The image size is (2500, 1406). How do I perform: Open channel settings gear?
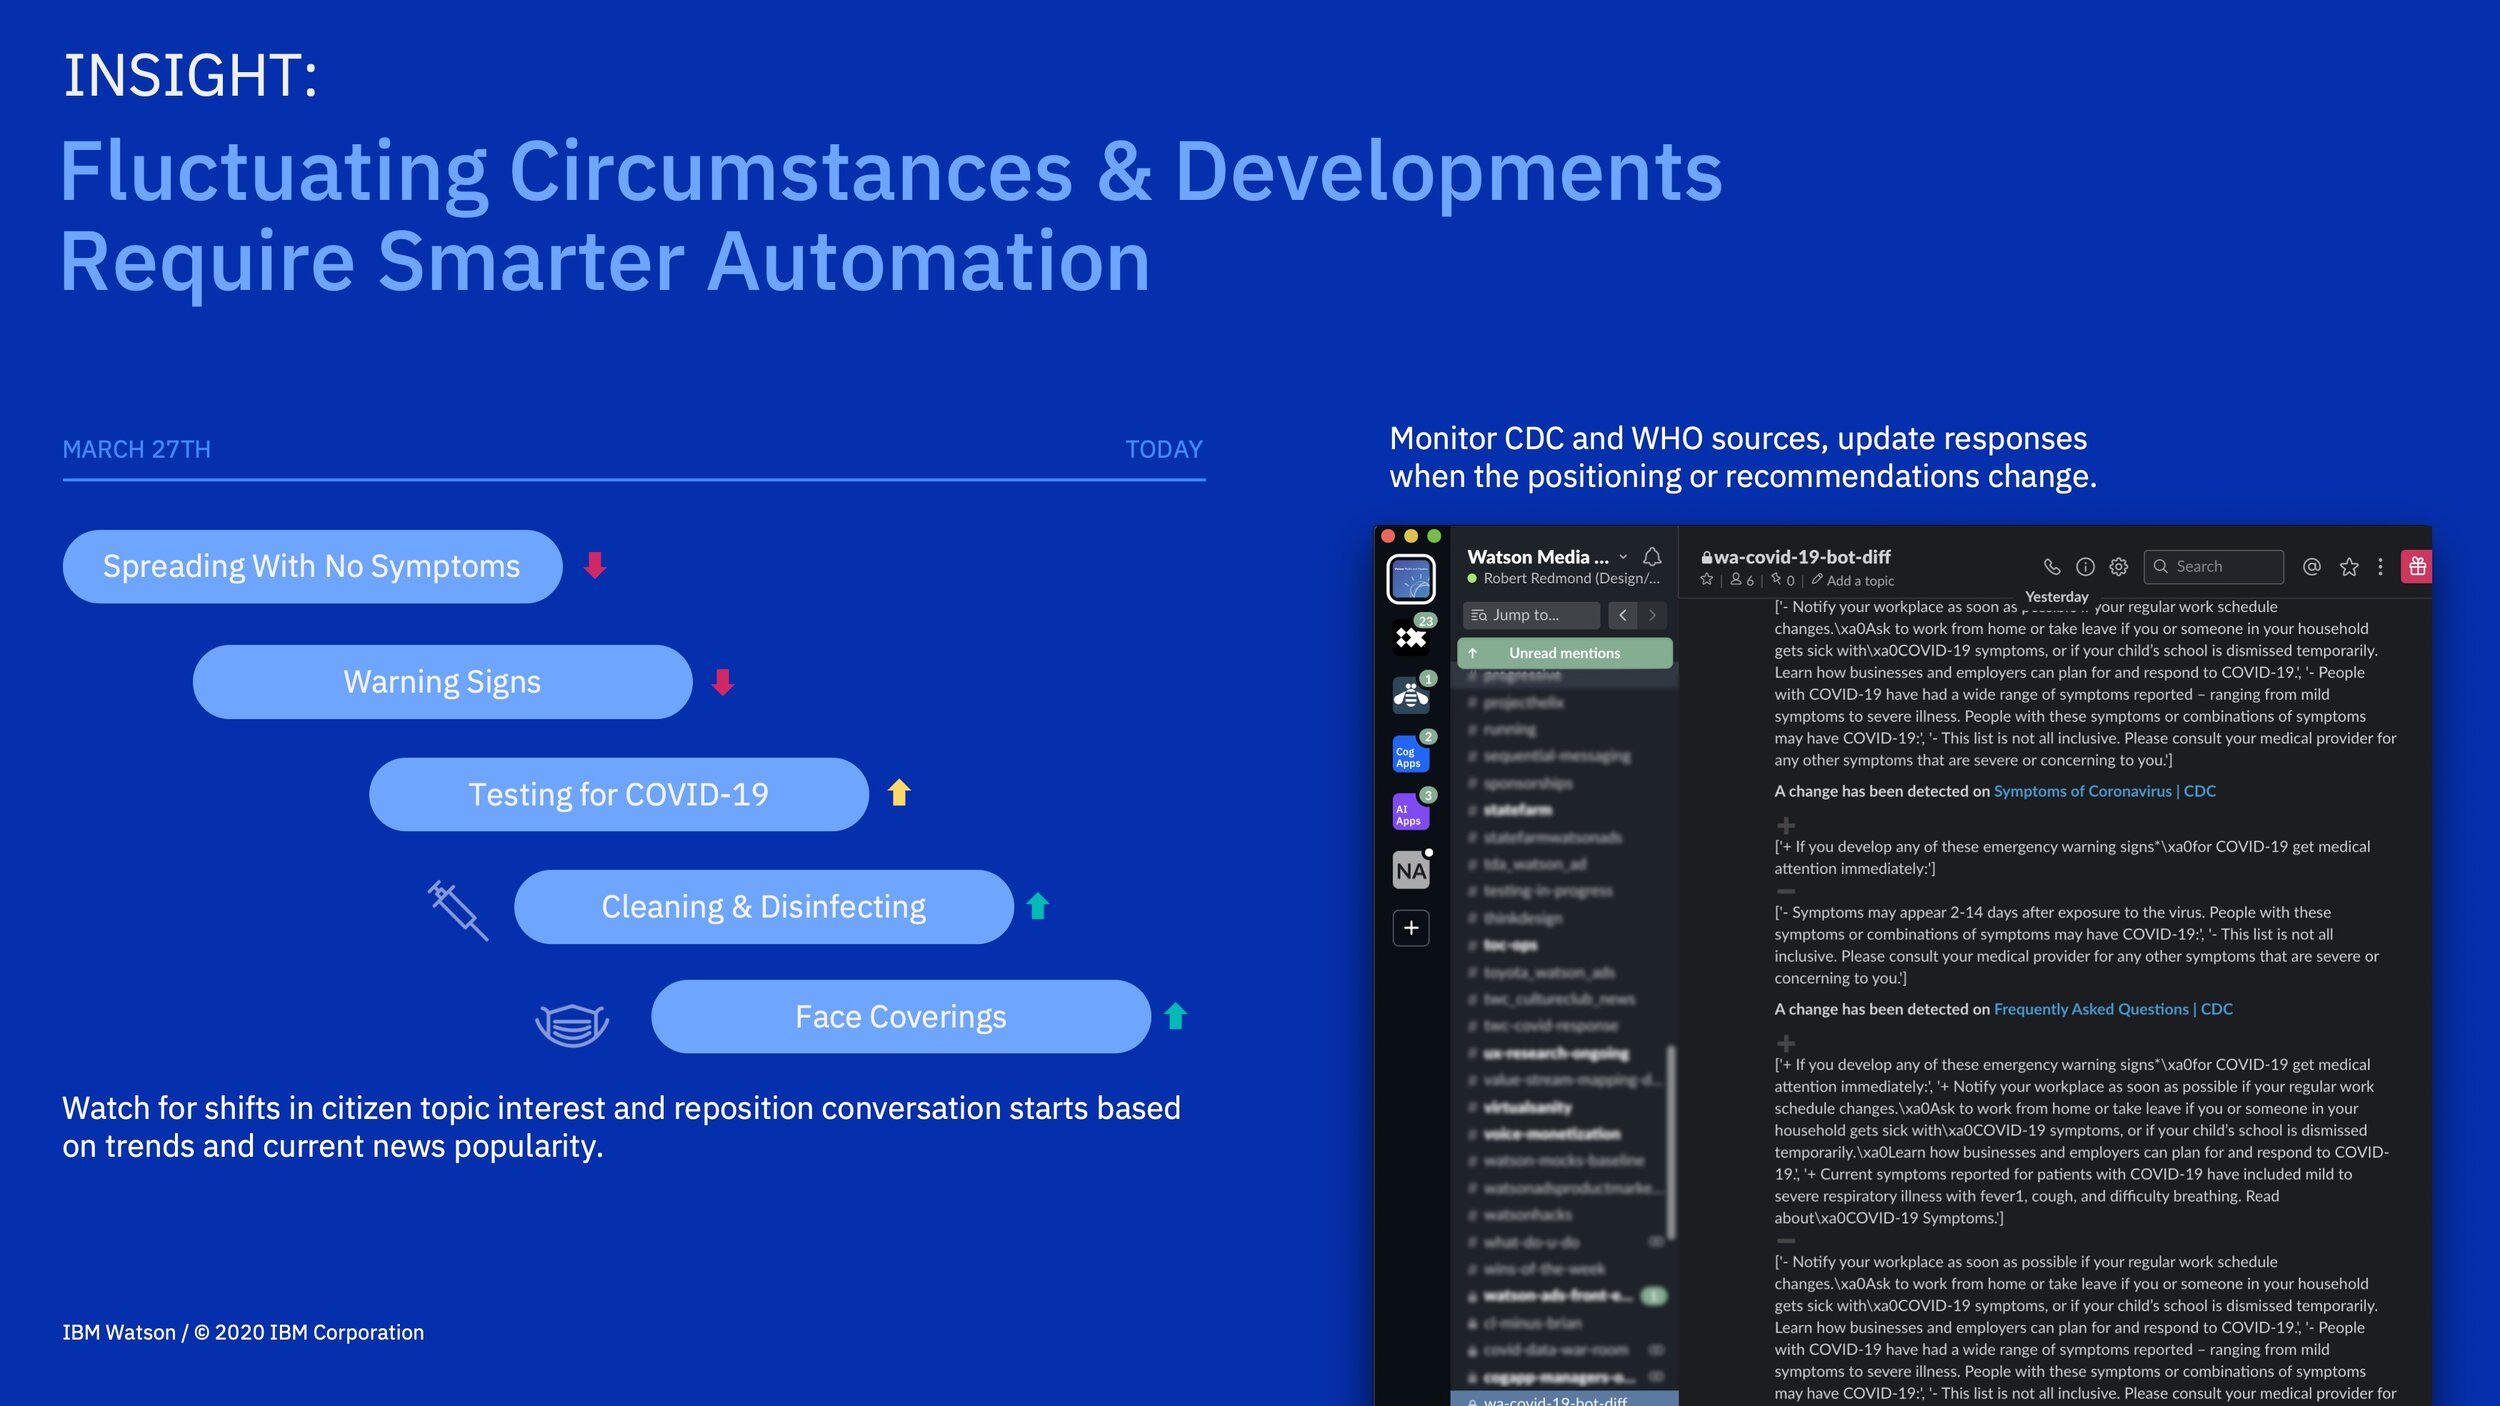pos(2118,567)
